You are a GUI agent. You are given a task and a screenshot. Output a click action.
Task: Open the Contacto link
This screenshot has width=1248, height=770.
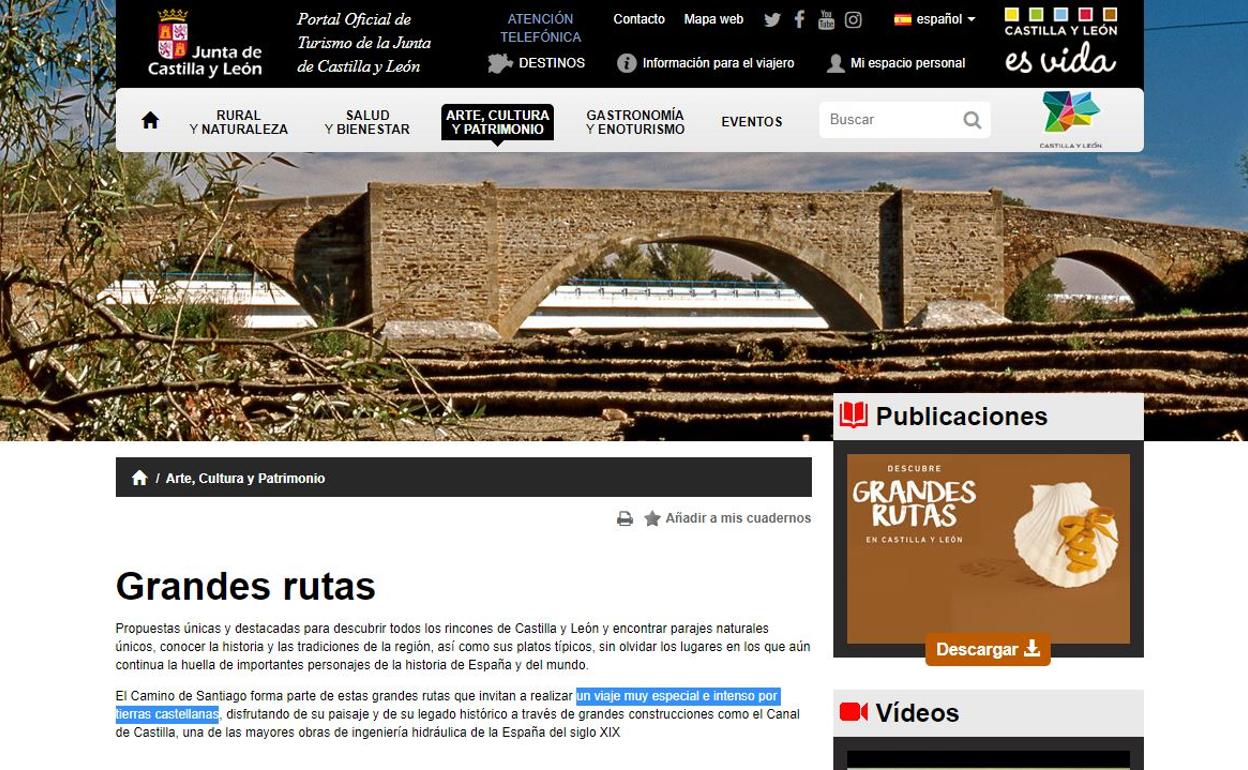[x=639, y=19]
